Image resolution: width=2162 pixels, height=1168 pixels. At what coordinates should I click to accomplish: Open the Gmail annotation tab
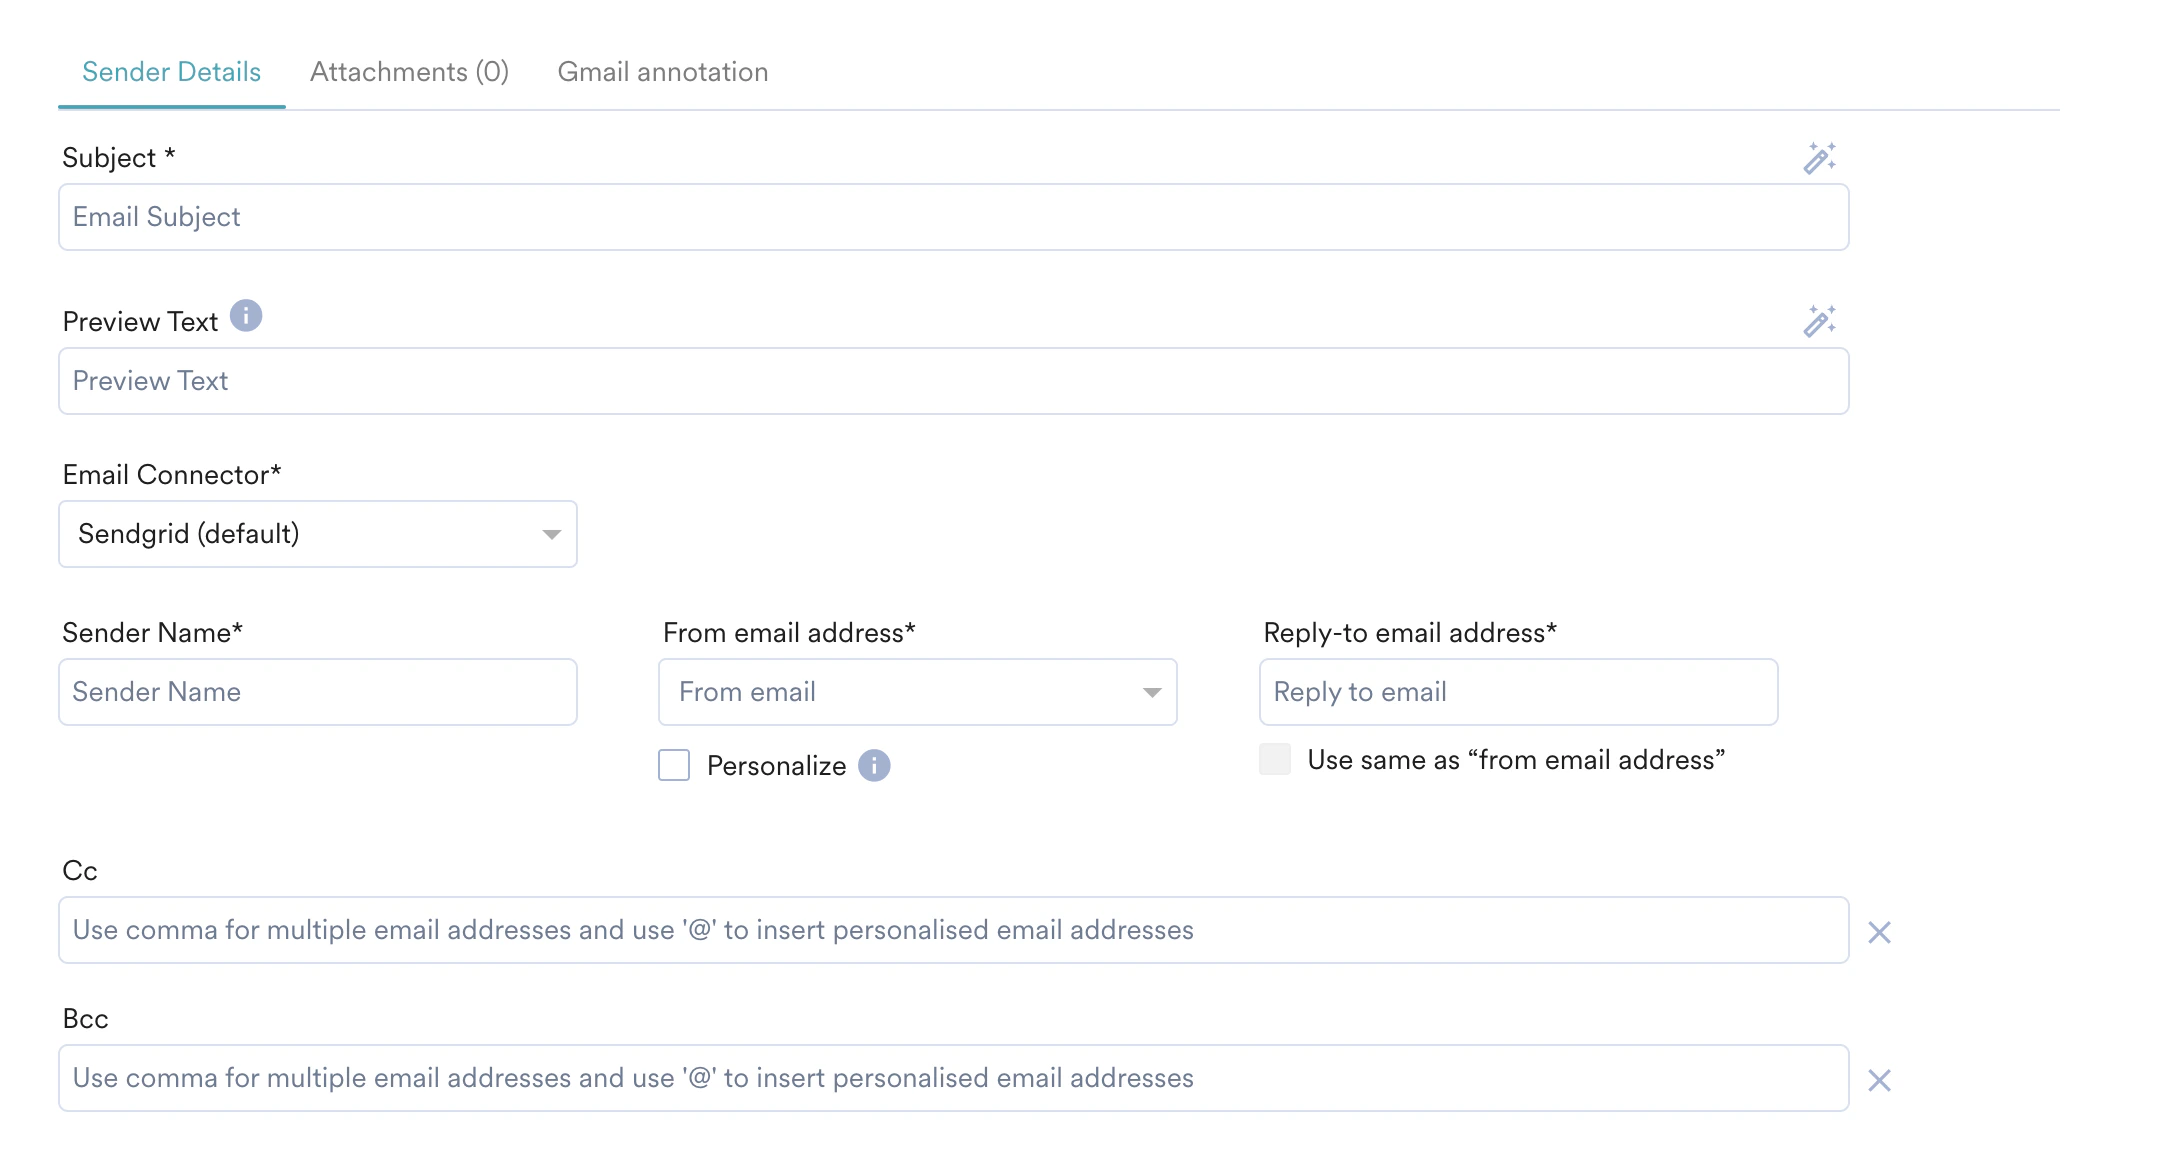tap(662, 71)
